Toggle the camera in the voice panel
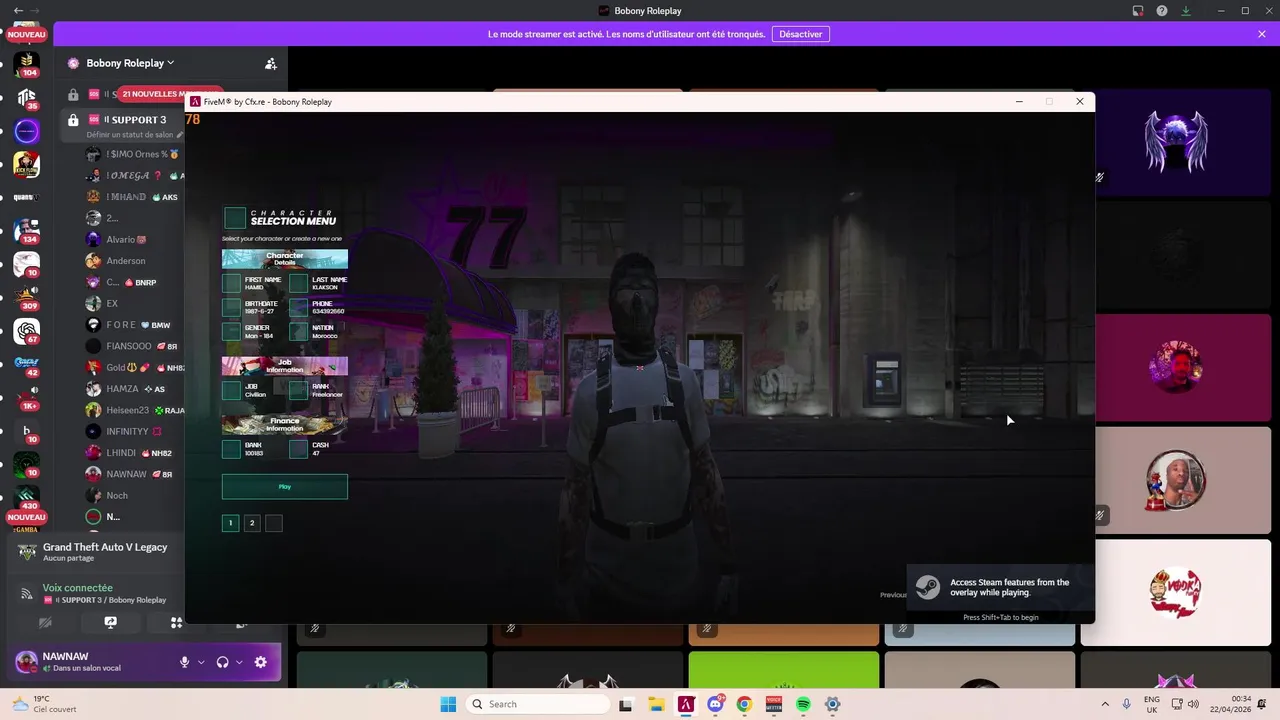 tap(45, 622)
